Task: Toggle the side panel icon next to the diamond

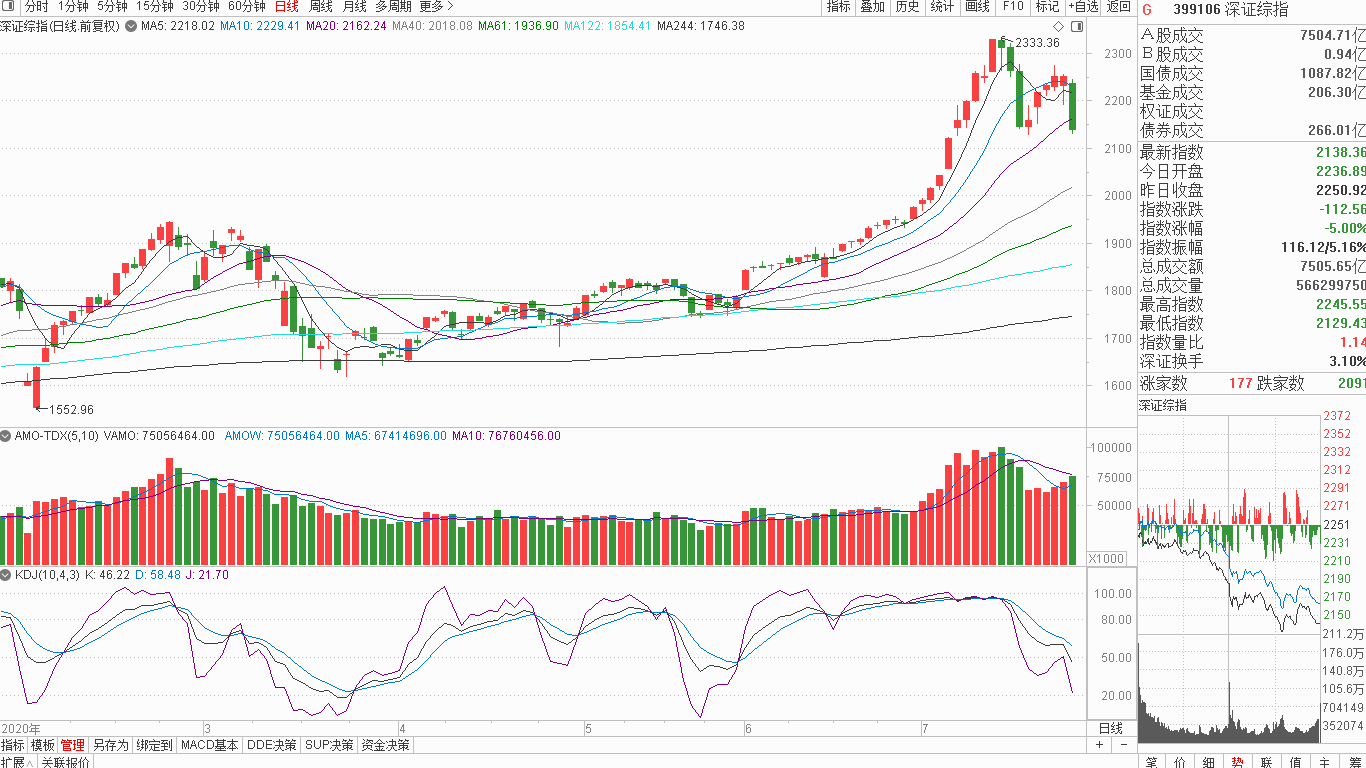Action: pos(1077,25)
